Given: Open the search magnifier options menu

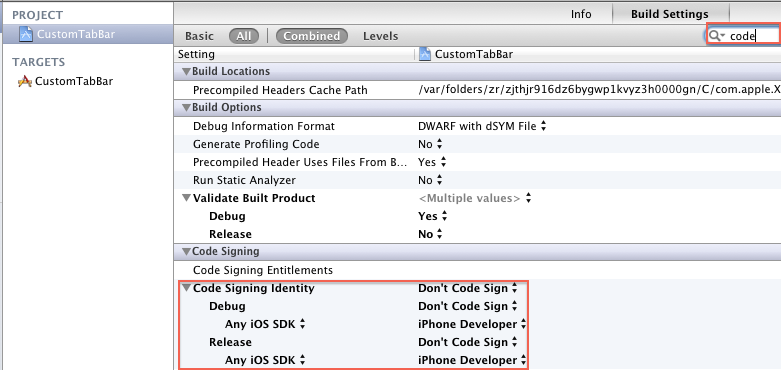Looking at the screenshot, I should [x=717, y=36].
